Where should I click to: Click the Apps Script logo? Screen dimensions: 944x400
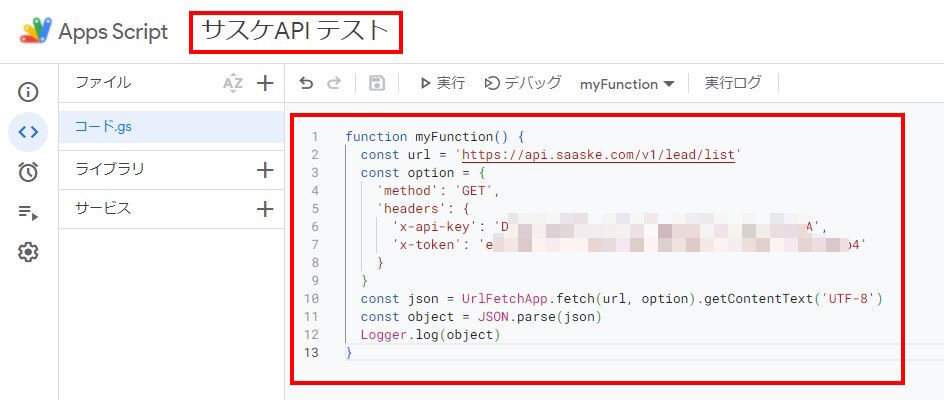[35, 31]
